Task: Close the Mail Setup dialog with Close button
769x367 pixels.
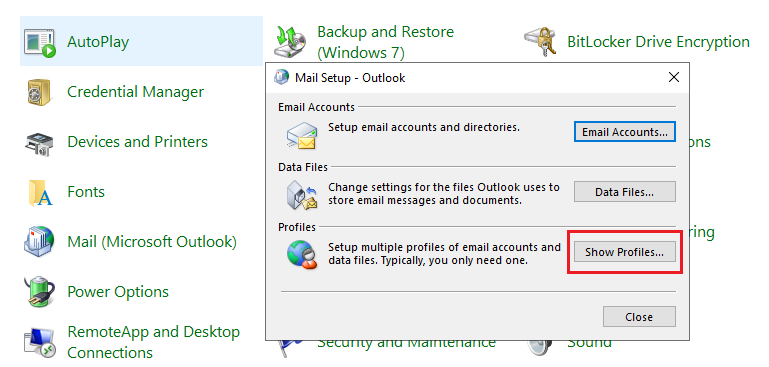Action: (639, 317)
